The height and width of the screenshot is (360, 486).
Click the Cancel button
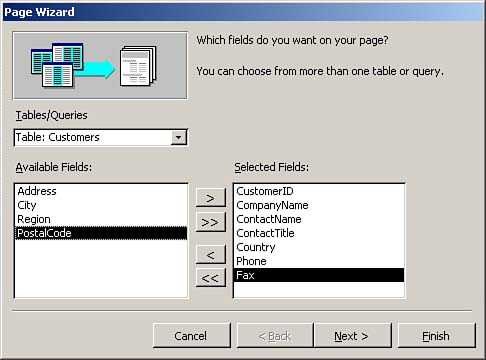(x=191, y=335)
